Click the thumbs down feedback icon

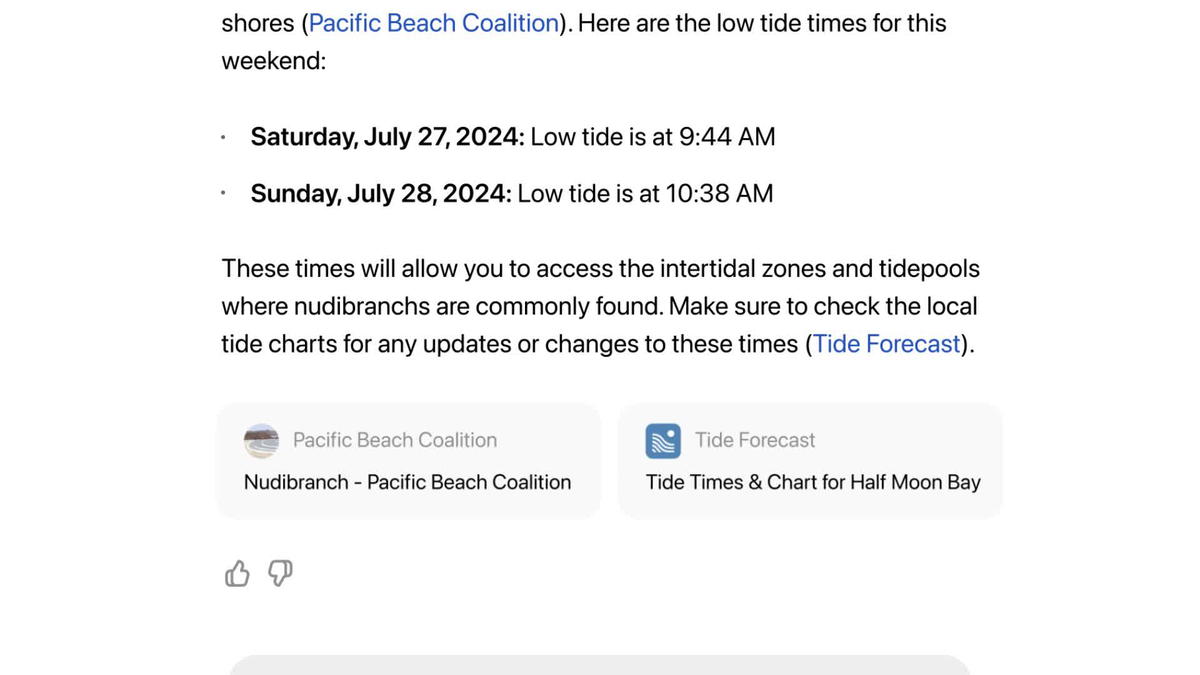[281, 573]
